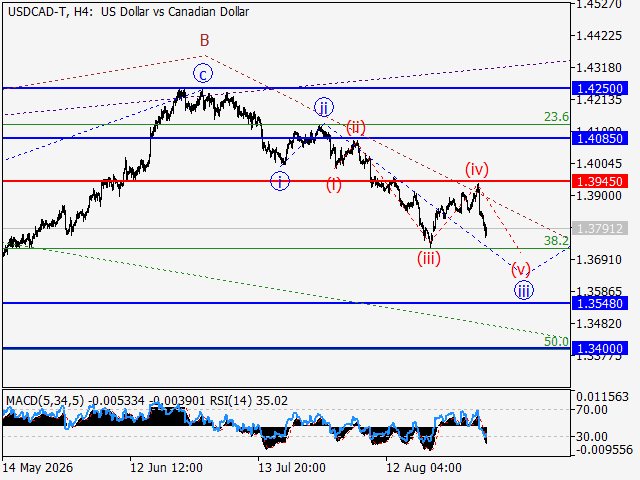
Task: Select the 1.34000 blue price label
Action: tap(600, 349)
